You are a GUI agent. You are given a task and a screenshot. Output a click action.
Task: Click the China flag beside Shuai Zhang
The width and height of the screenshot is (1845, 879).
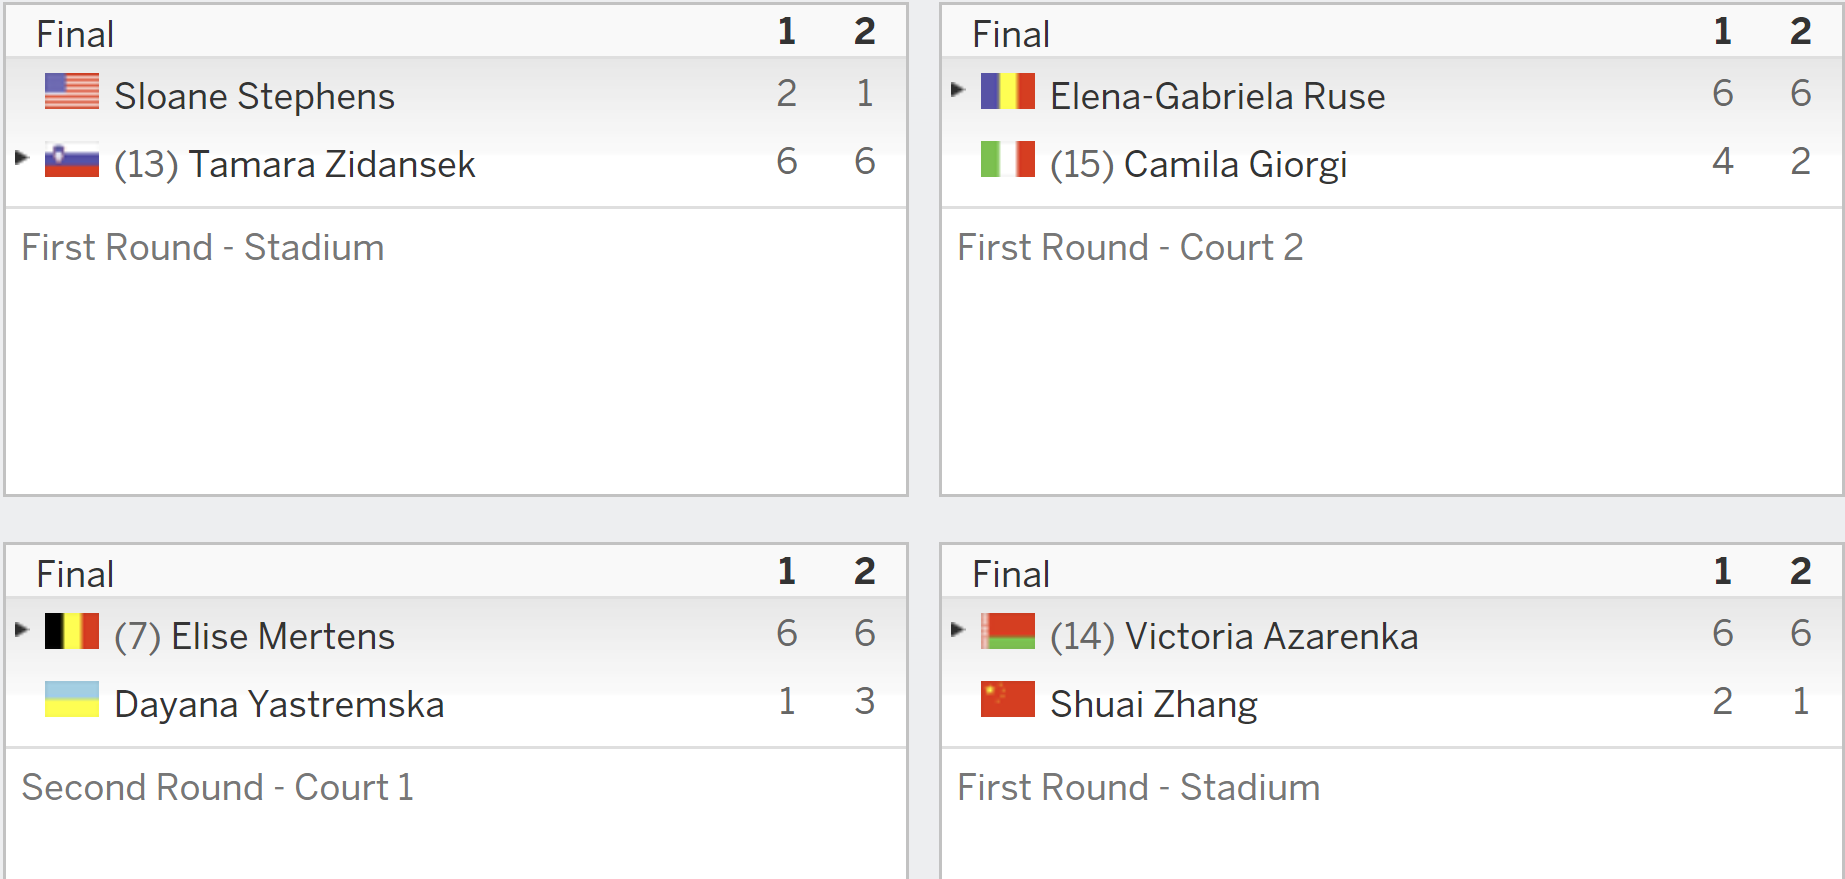click(x=1008, y=699)
